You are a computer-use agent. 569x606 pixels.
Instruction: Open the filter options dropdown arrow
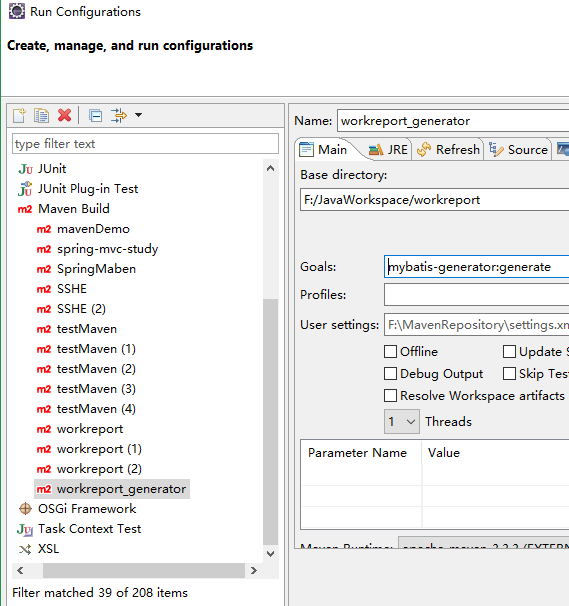point(138,115)
